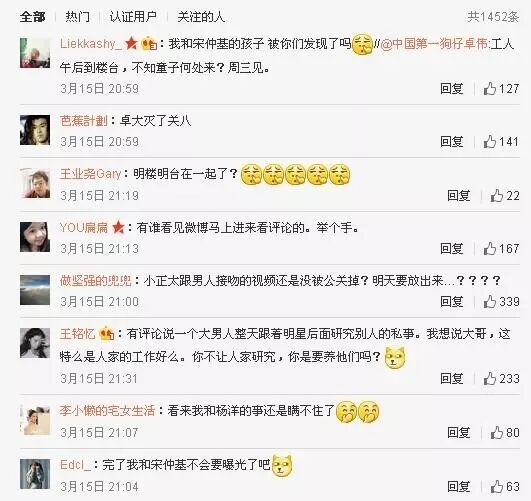Switch to the 热门 tab
Viewport: 531px width, 501px height.
(78, 17)
